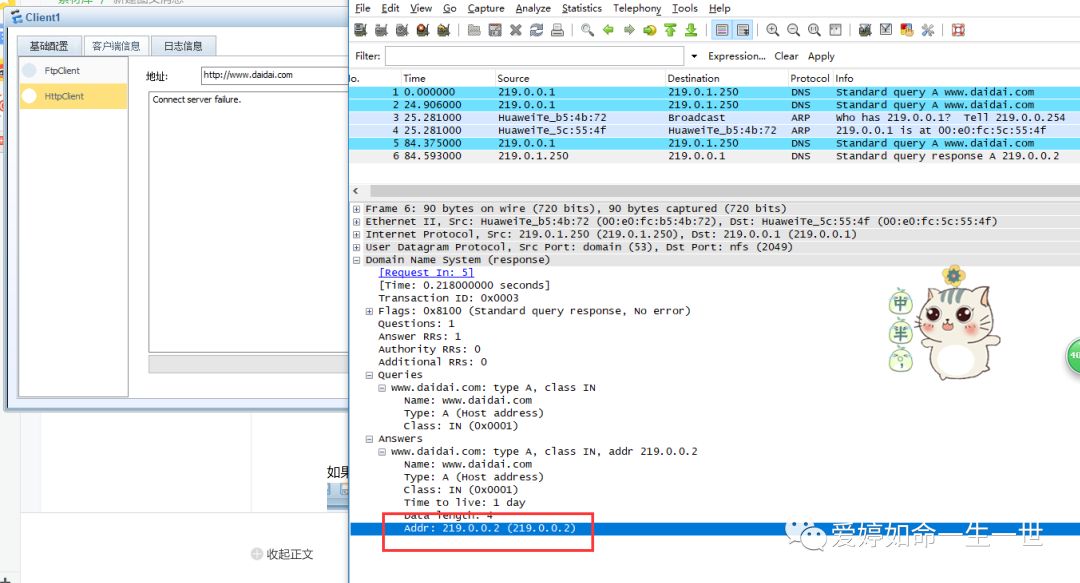
Task: Open preferences wrench icon
Action: click(928, 30)
